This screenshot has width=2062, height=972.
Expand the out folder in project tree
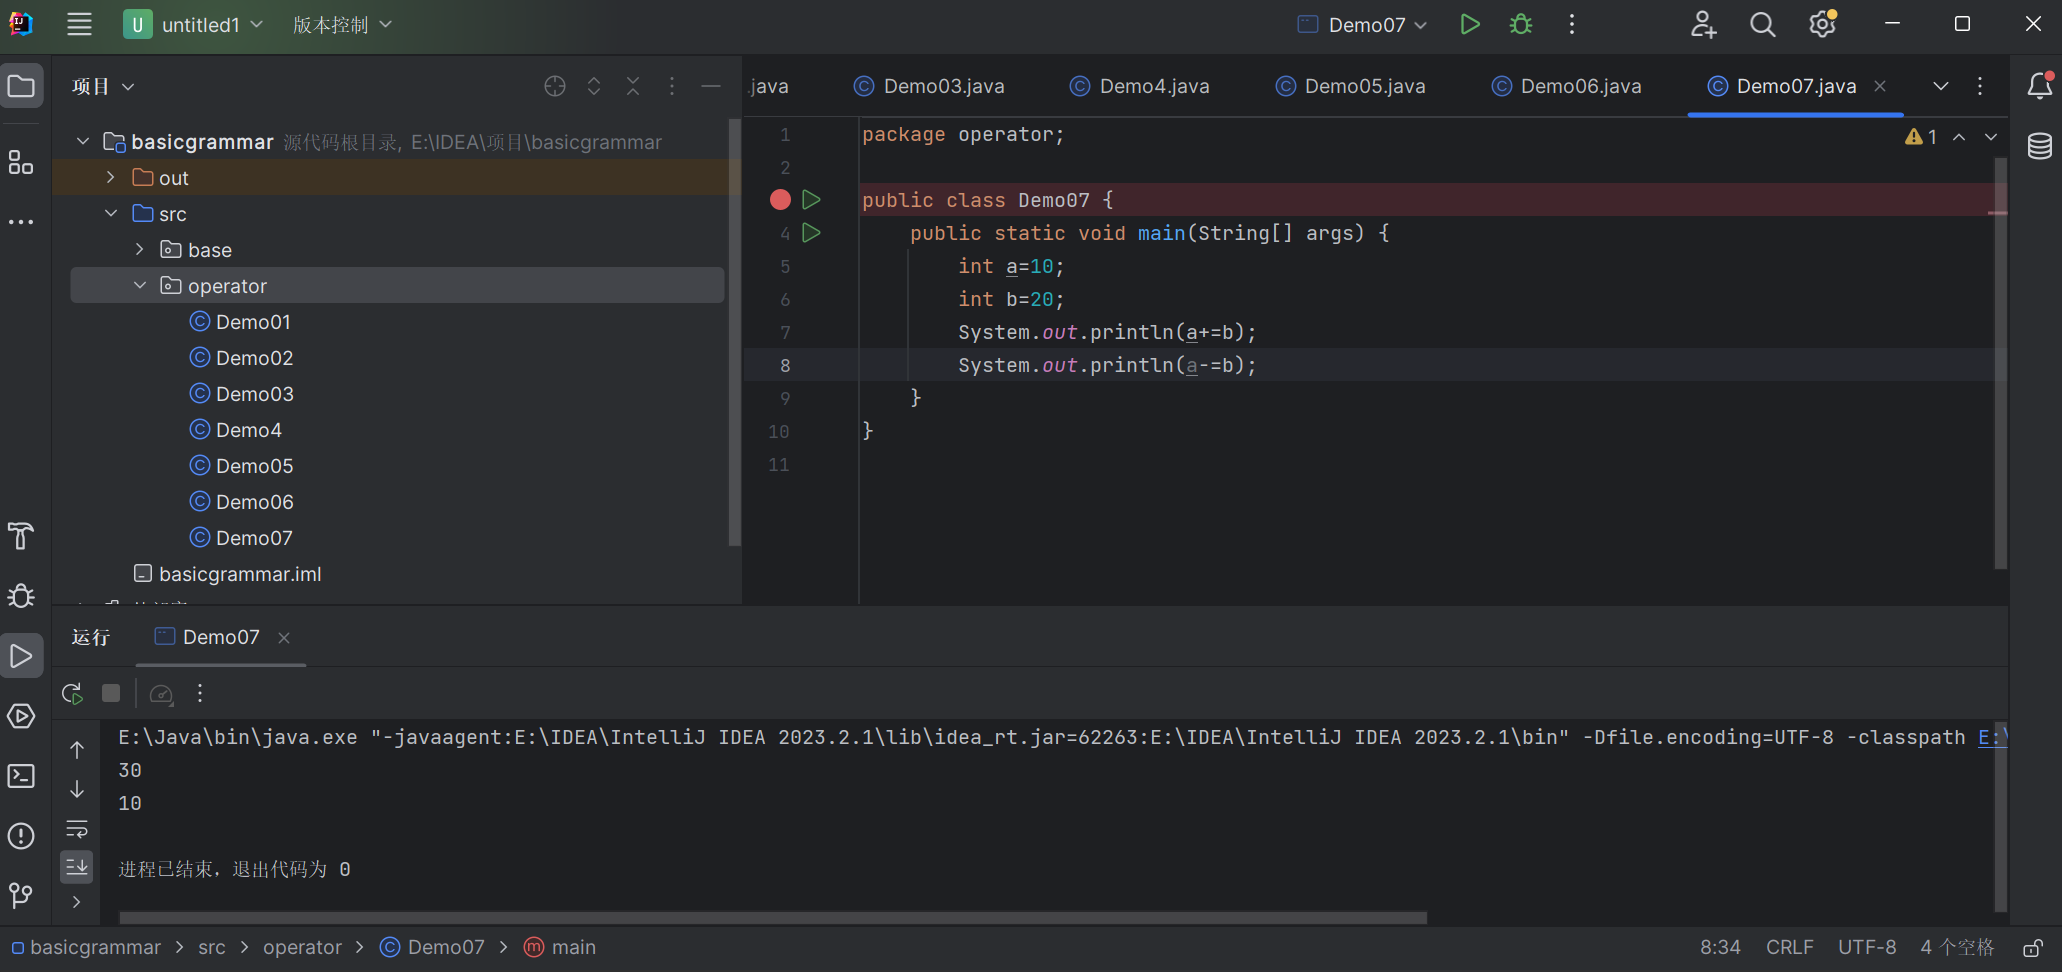(x=111, y=178)
